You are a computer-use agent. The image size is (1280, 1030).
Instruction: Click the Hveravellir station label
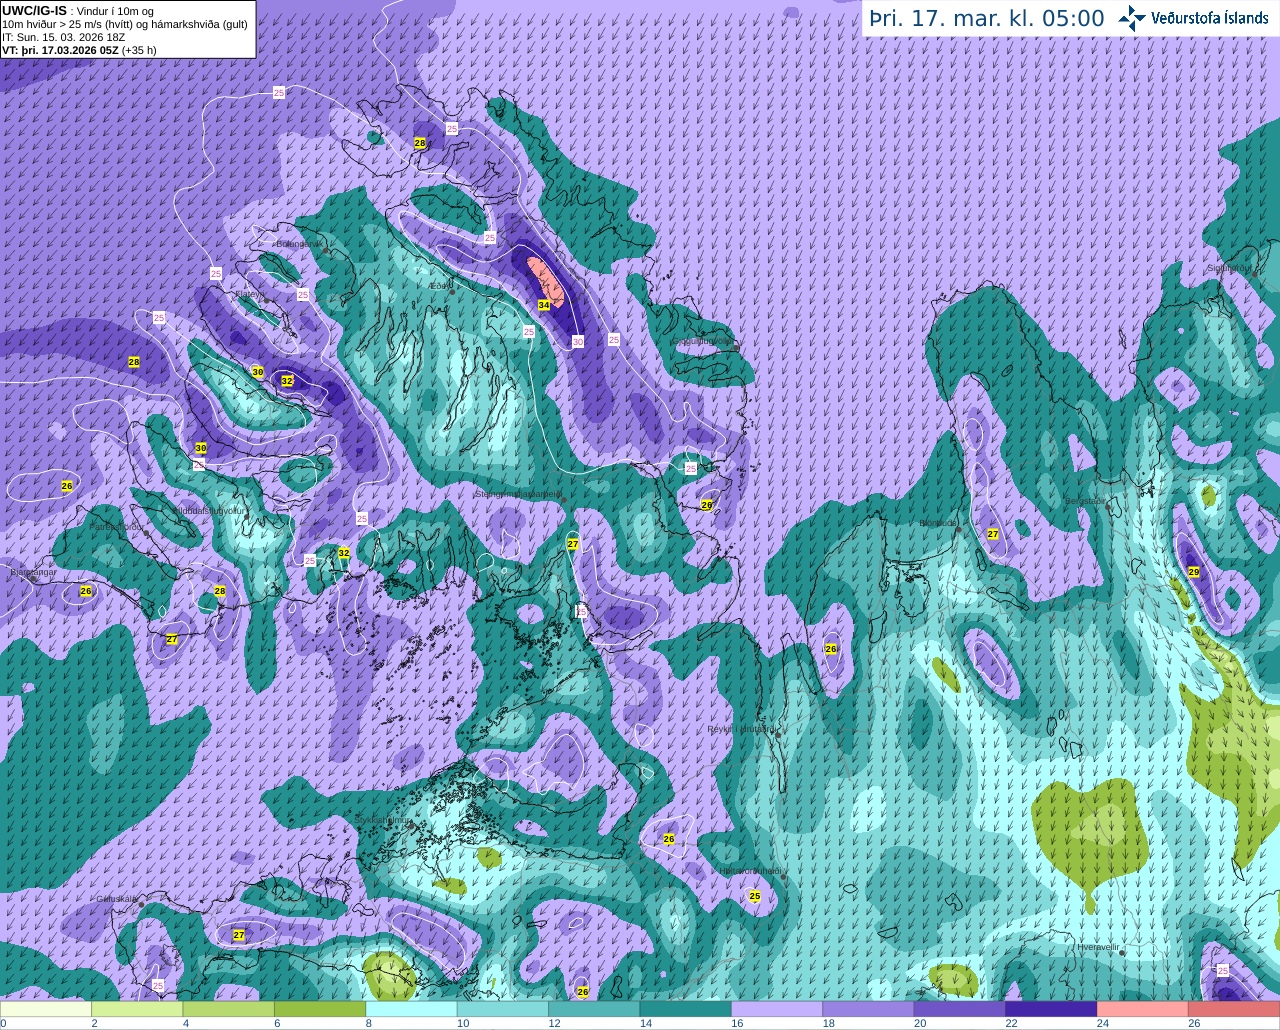1098,947
